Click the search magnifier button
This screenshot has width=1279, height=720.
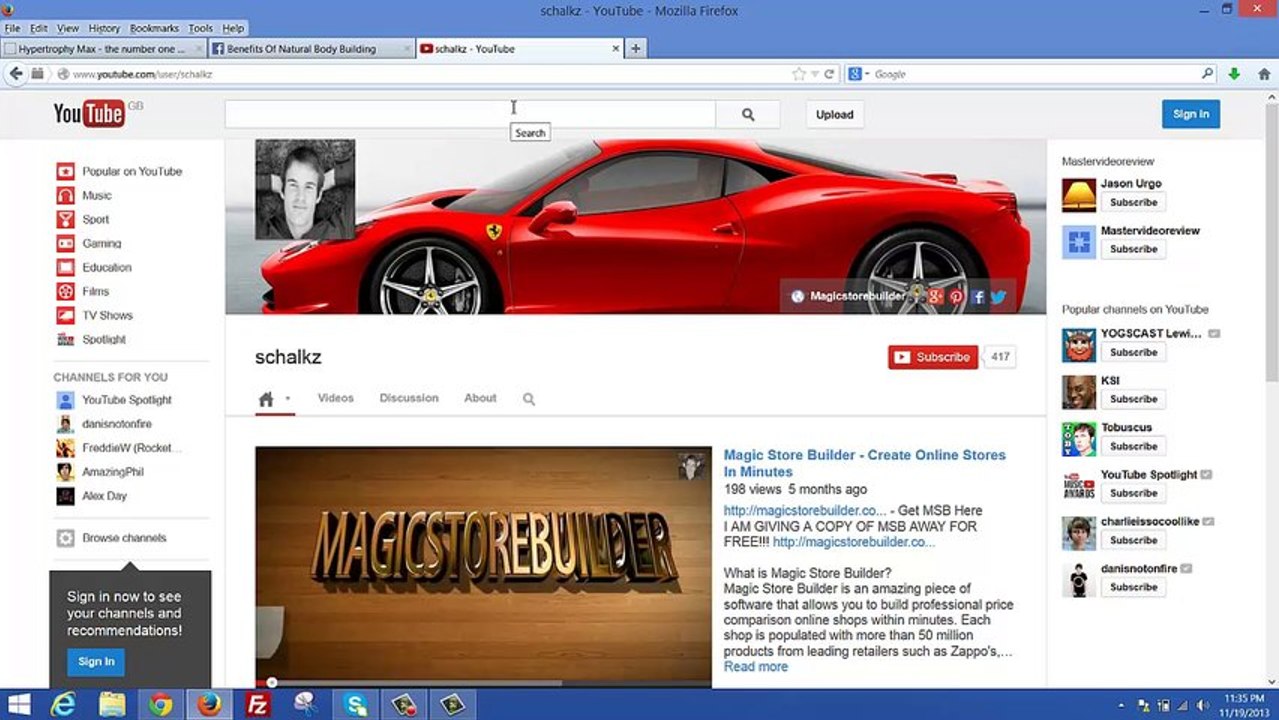pos(748,115)
